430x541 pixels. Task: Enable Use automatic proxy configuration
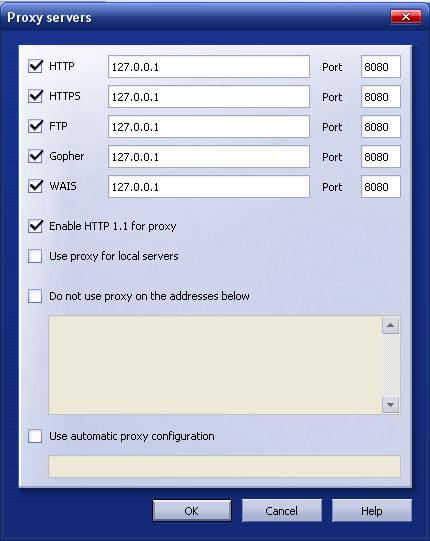(x=35, y=436)
